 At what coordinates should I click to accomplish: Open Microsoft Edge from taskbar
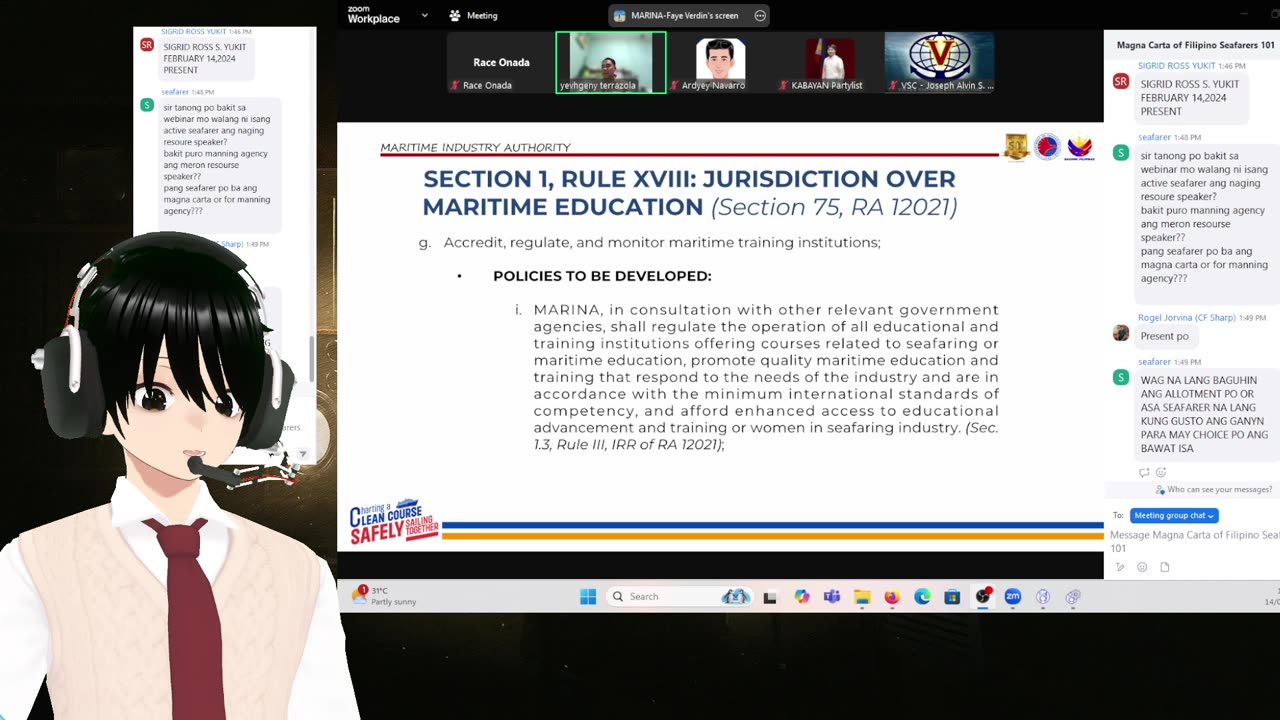[922, 597]
